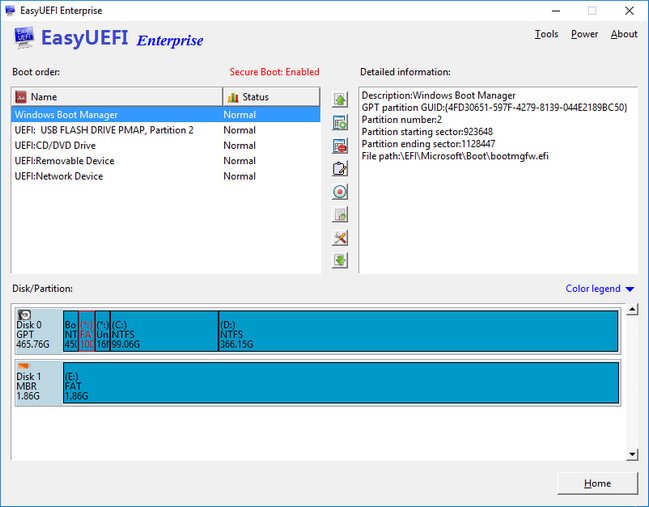
Task: Set one-time boot entry icon
Action: [340, 192]
